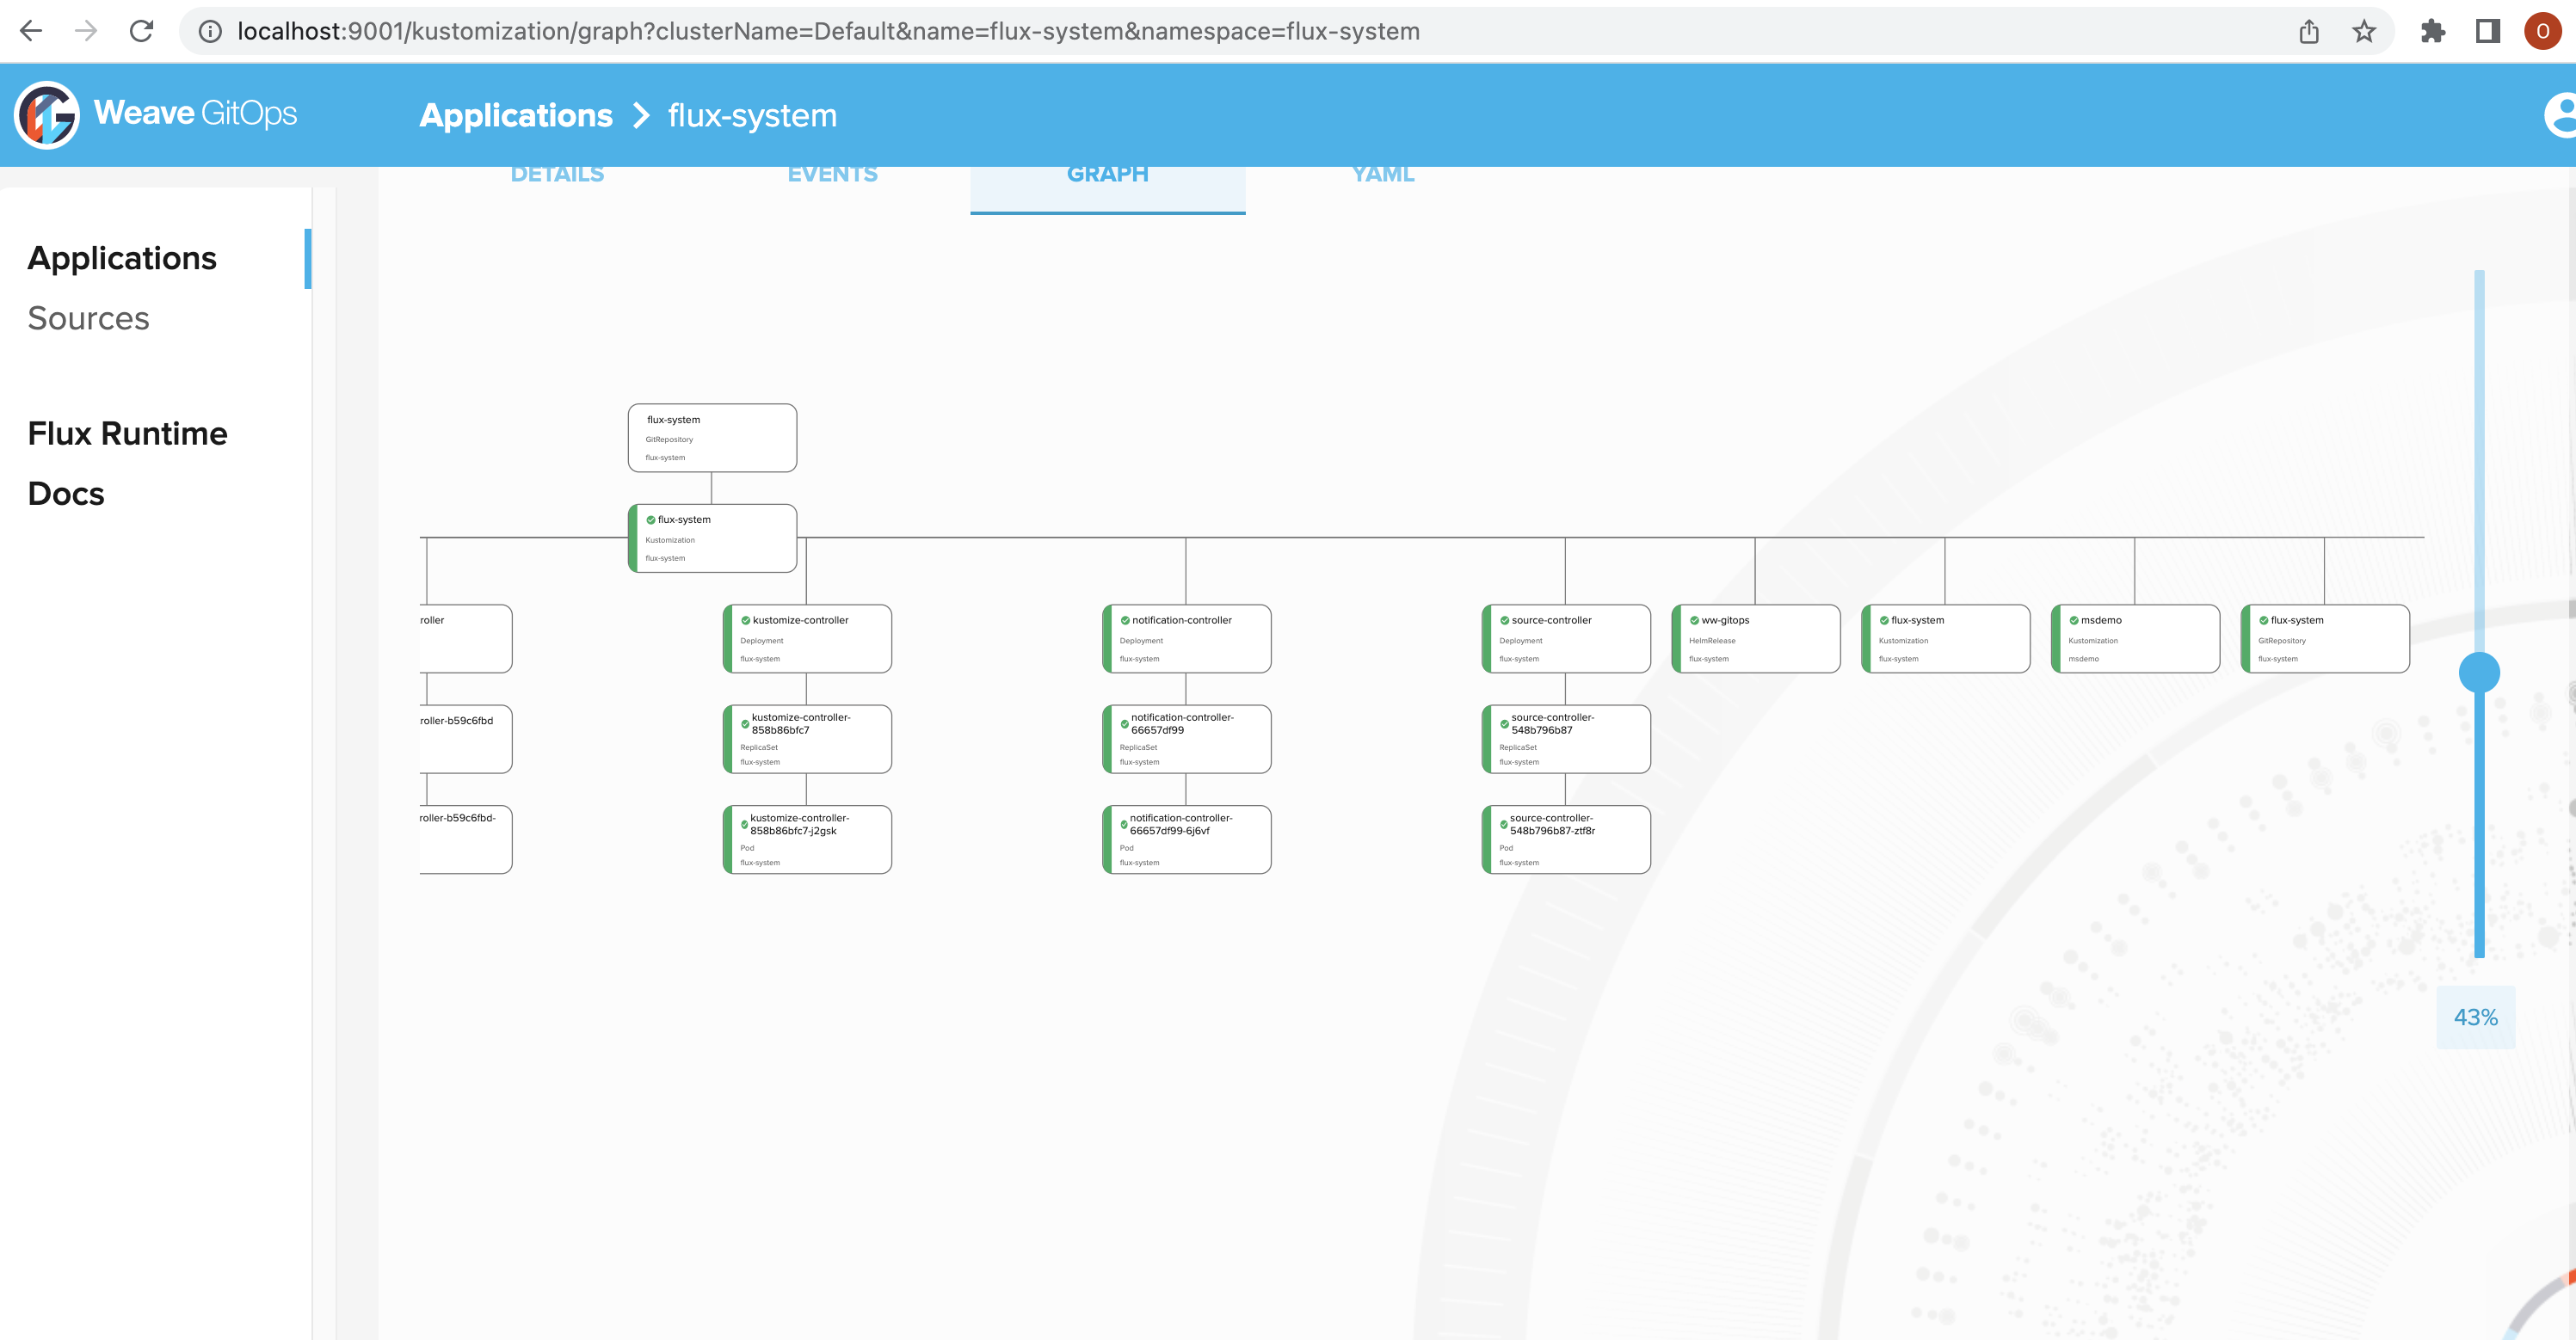Click the graph zoom slider handle
The width and height of the screenshot is (2576, 1340).
click(x=2479, y=672)
